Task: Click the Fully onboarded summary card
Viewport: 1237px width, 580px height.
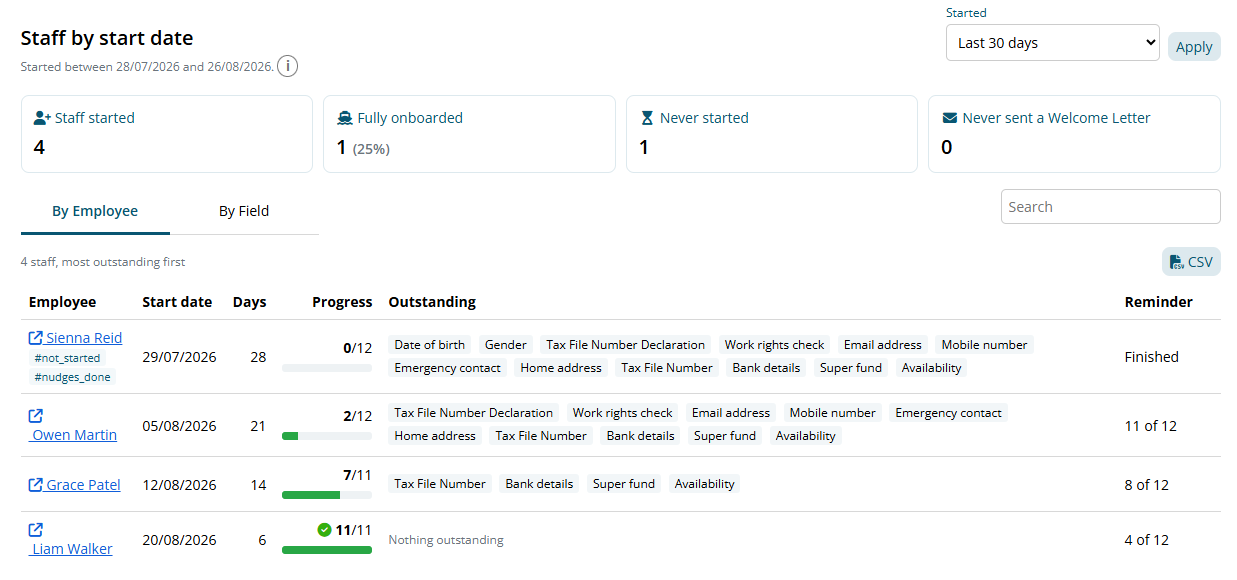Action: (x=469, y=134)
